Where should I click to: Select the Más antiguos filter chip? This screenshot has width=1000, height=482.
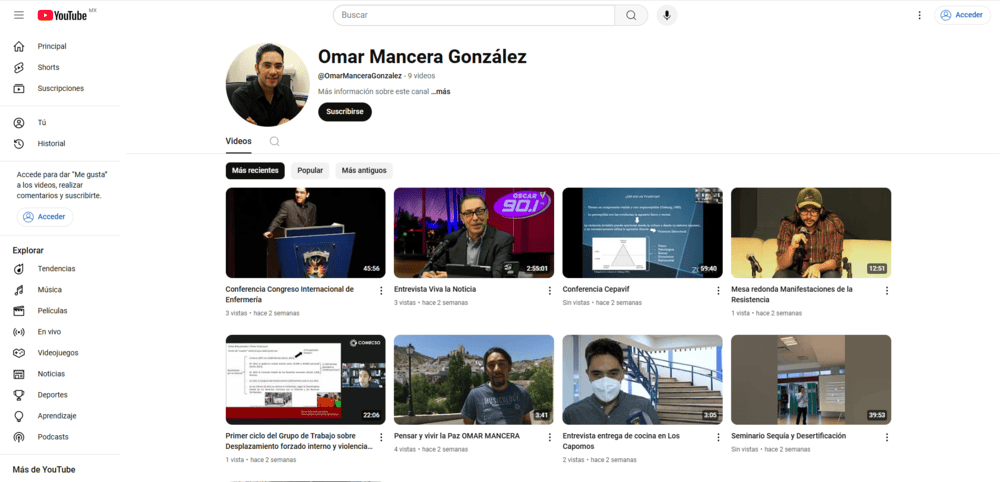click(364, 171)
